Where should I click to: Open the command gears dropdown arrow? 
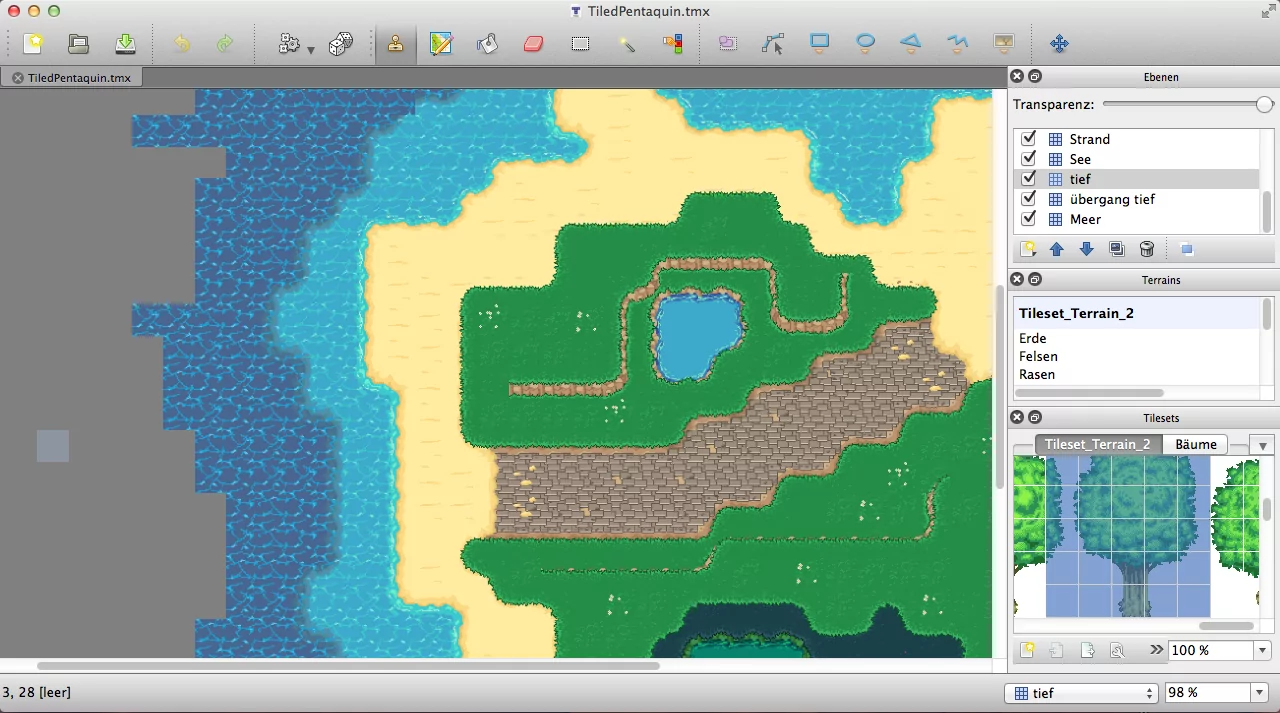[311, 49]
